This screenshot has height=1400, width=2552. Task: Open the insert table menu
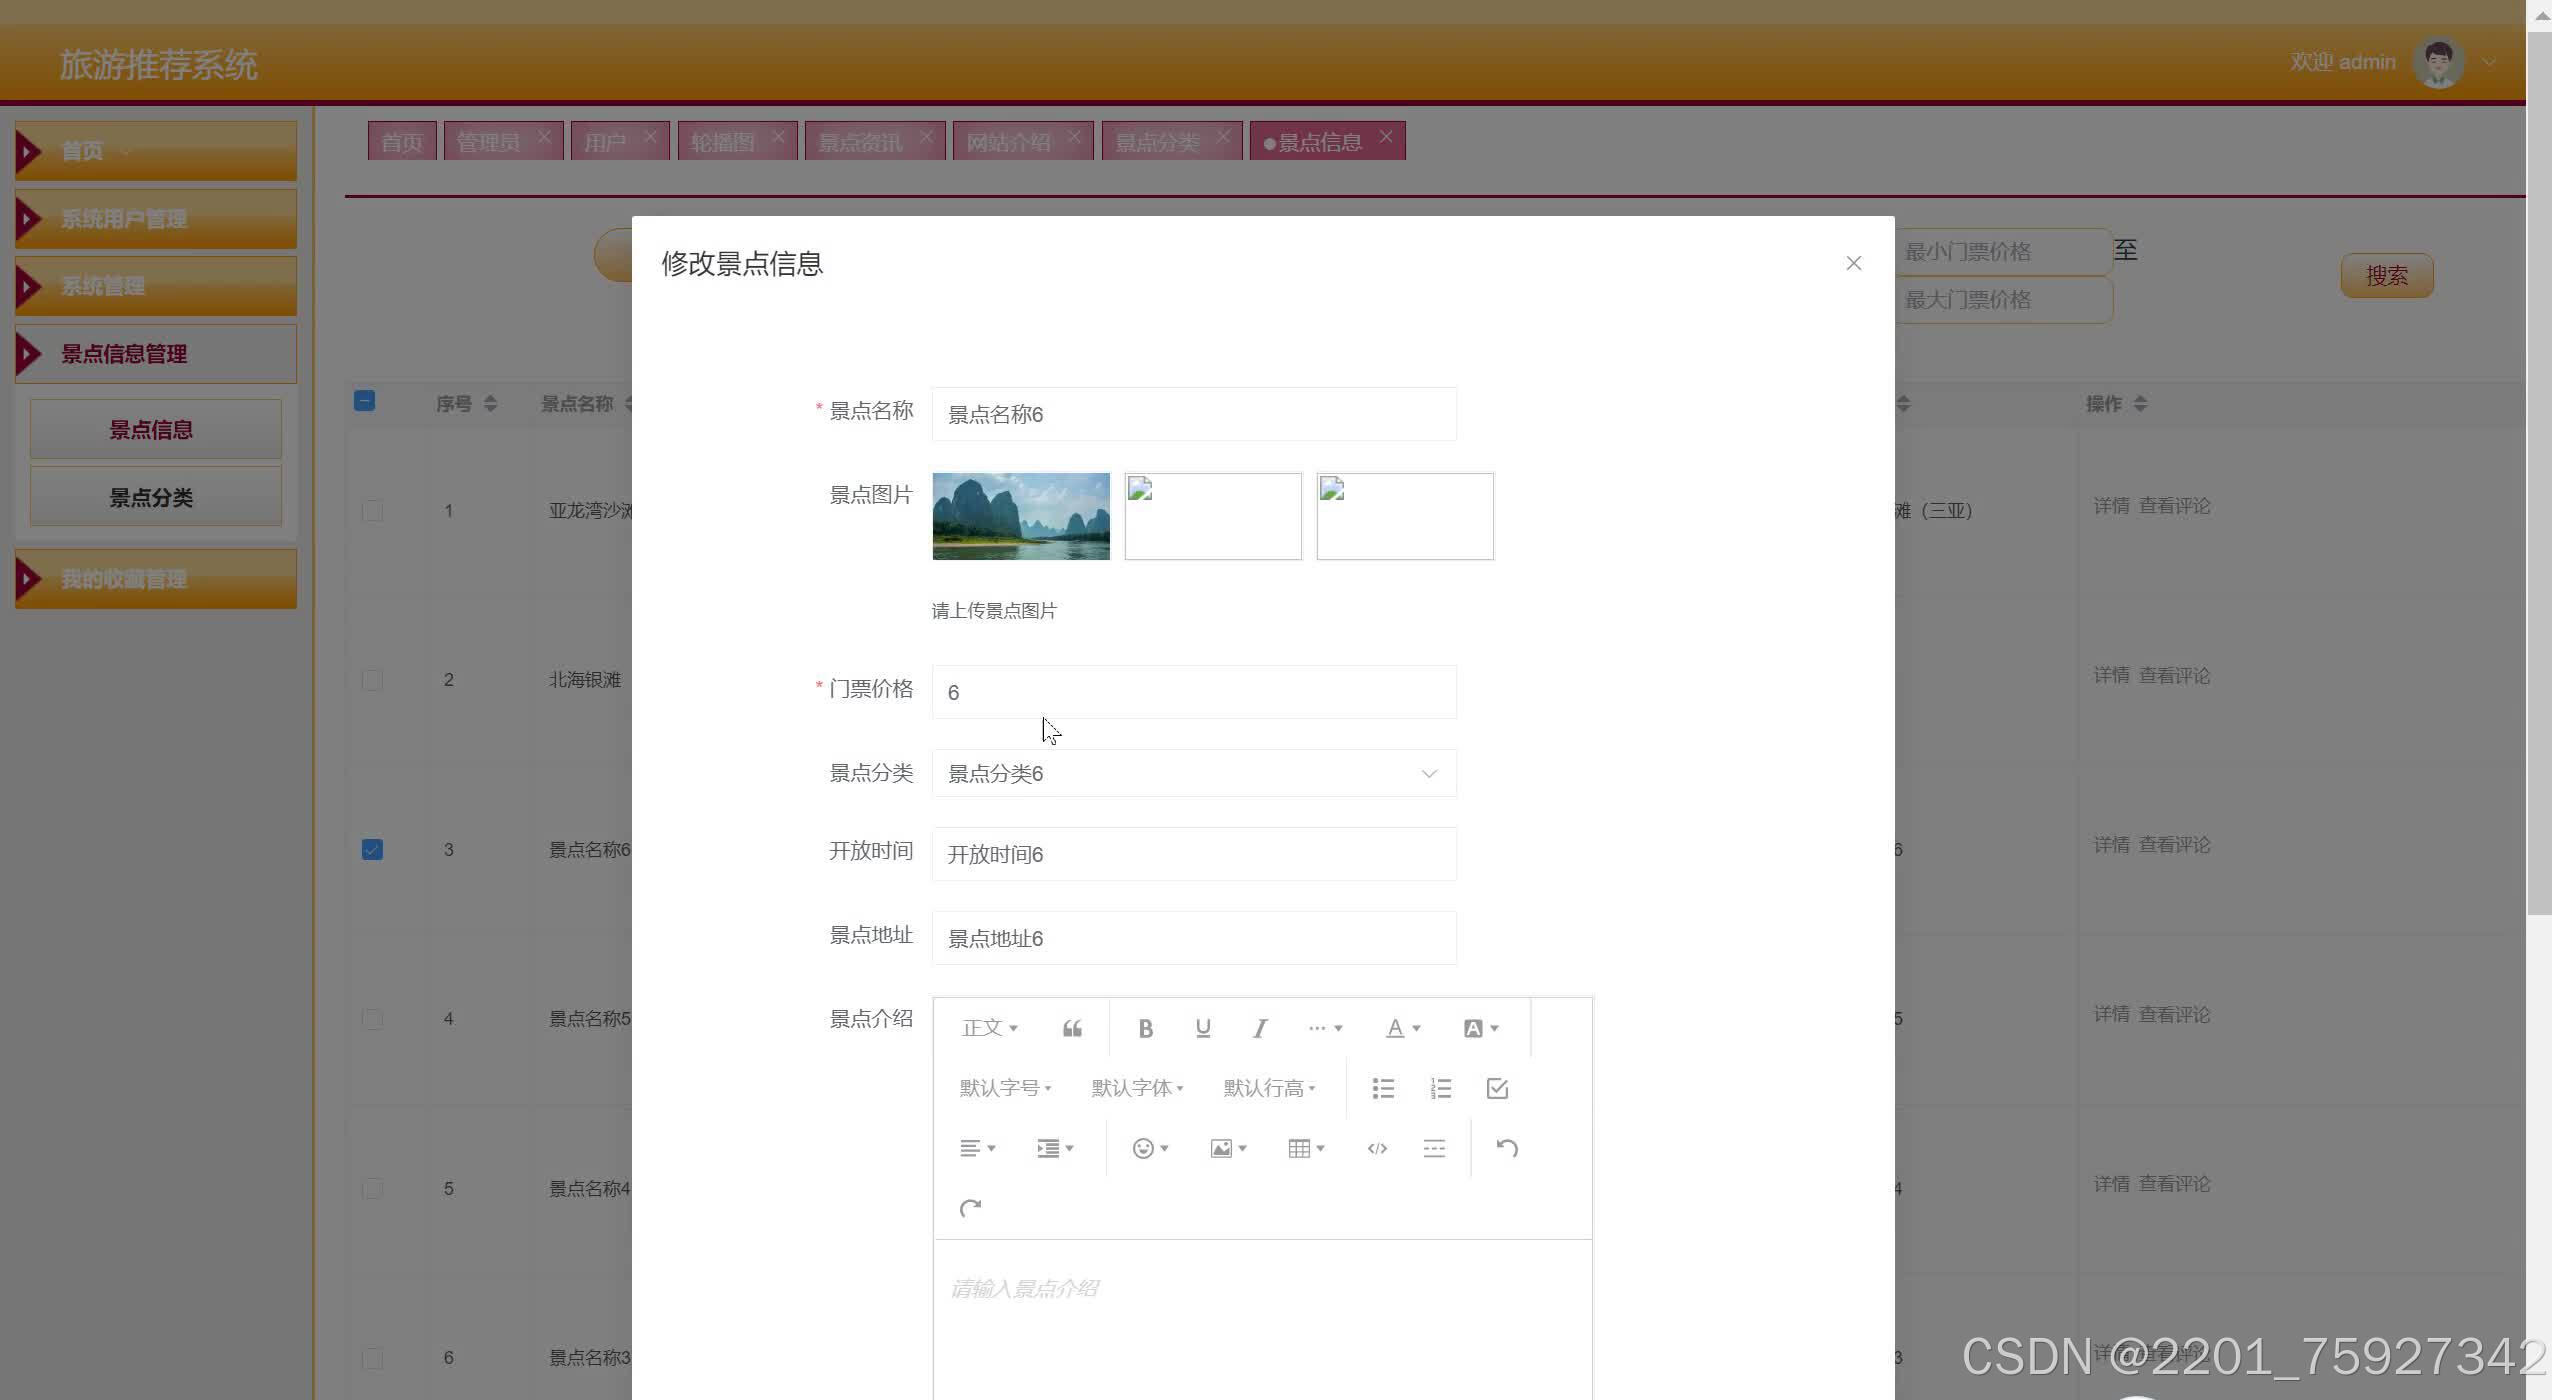click(x=1306, y=1148)
